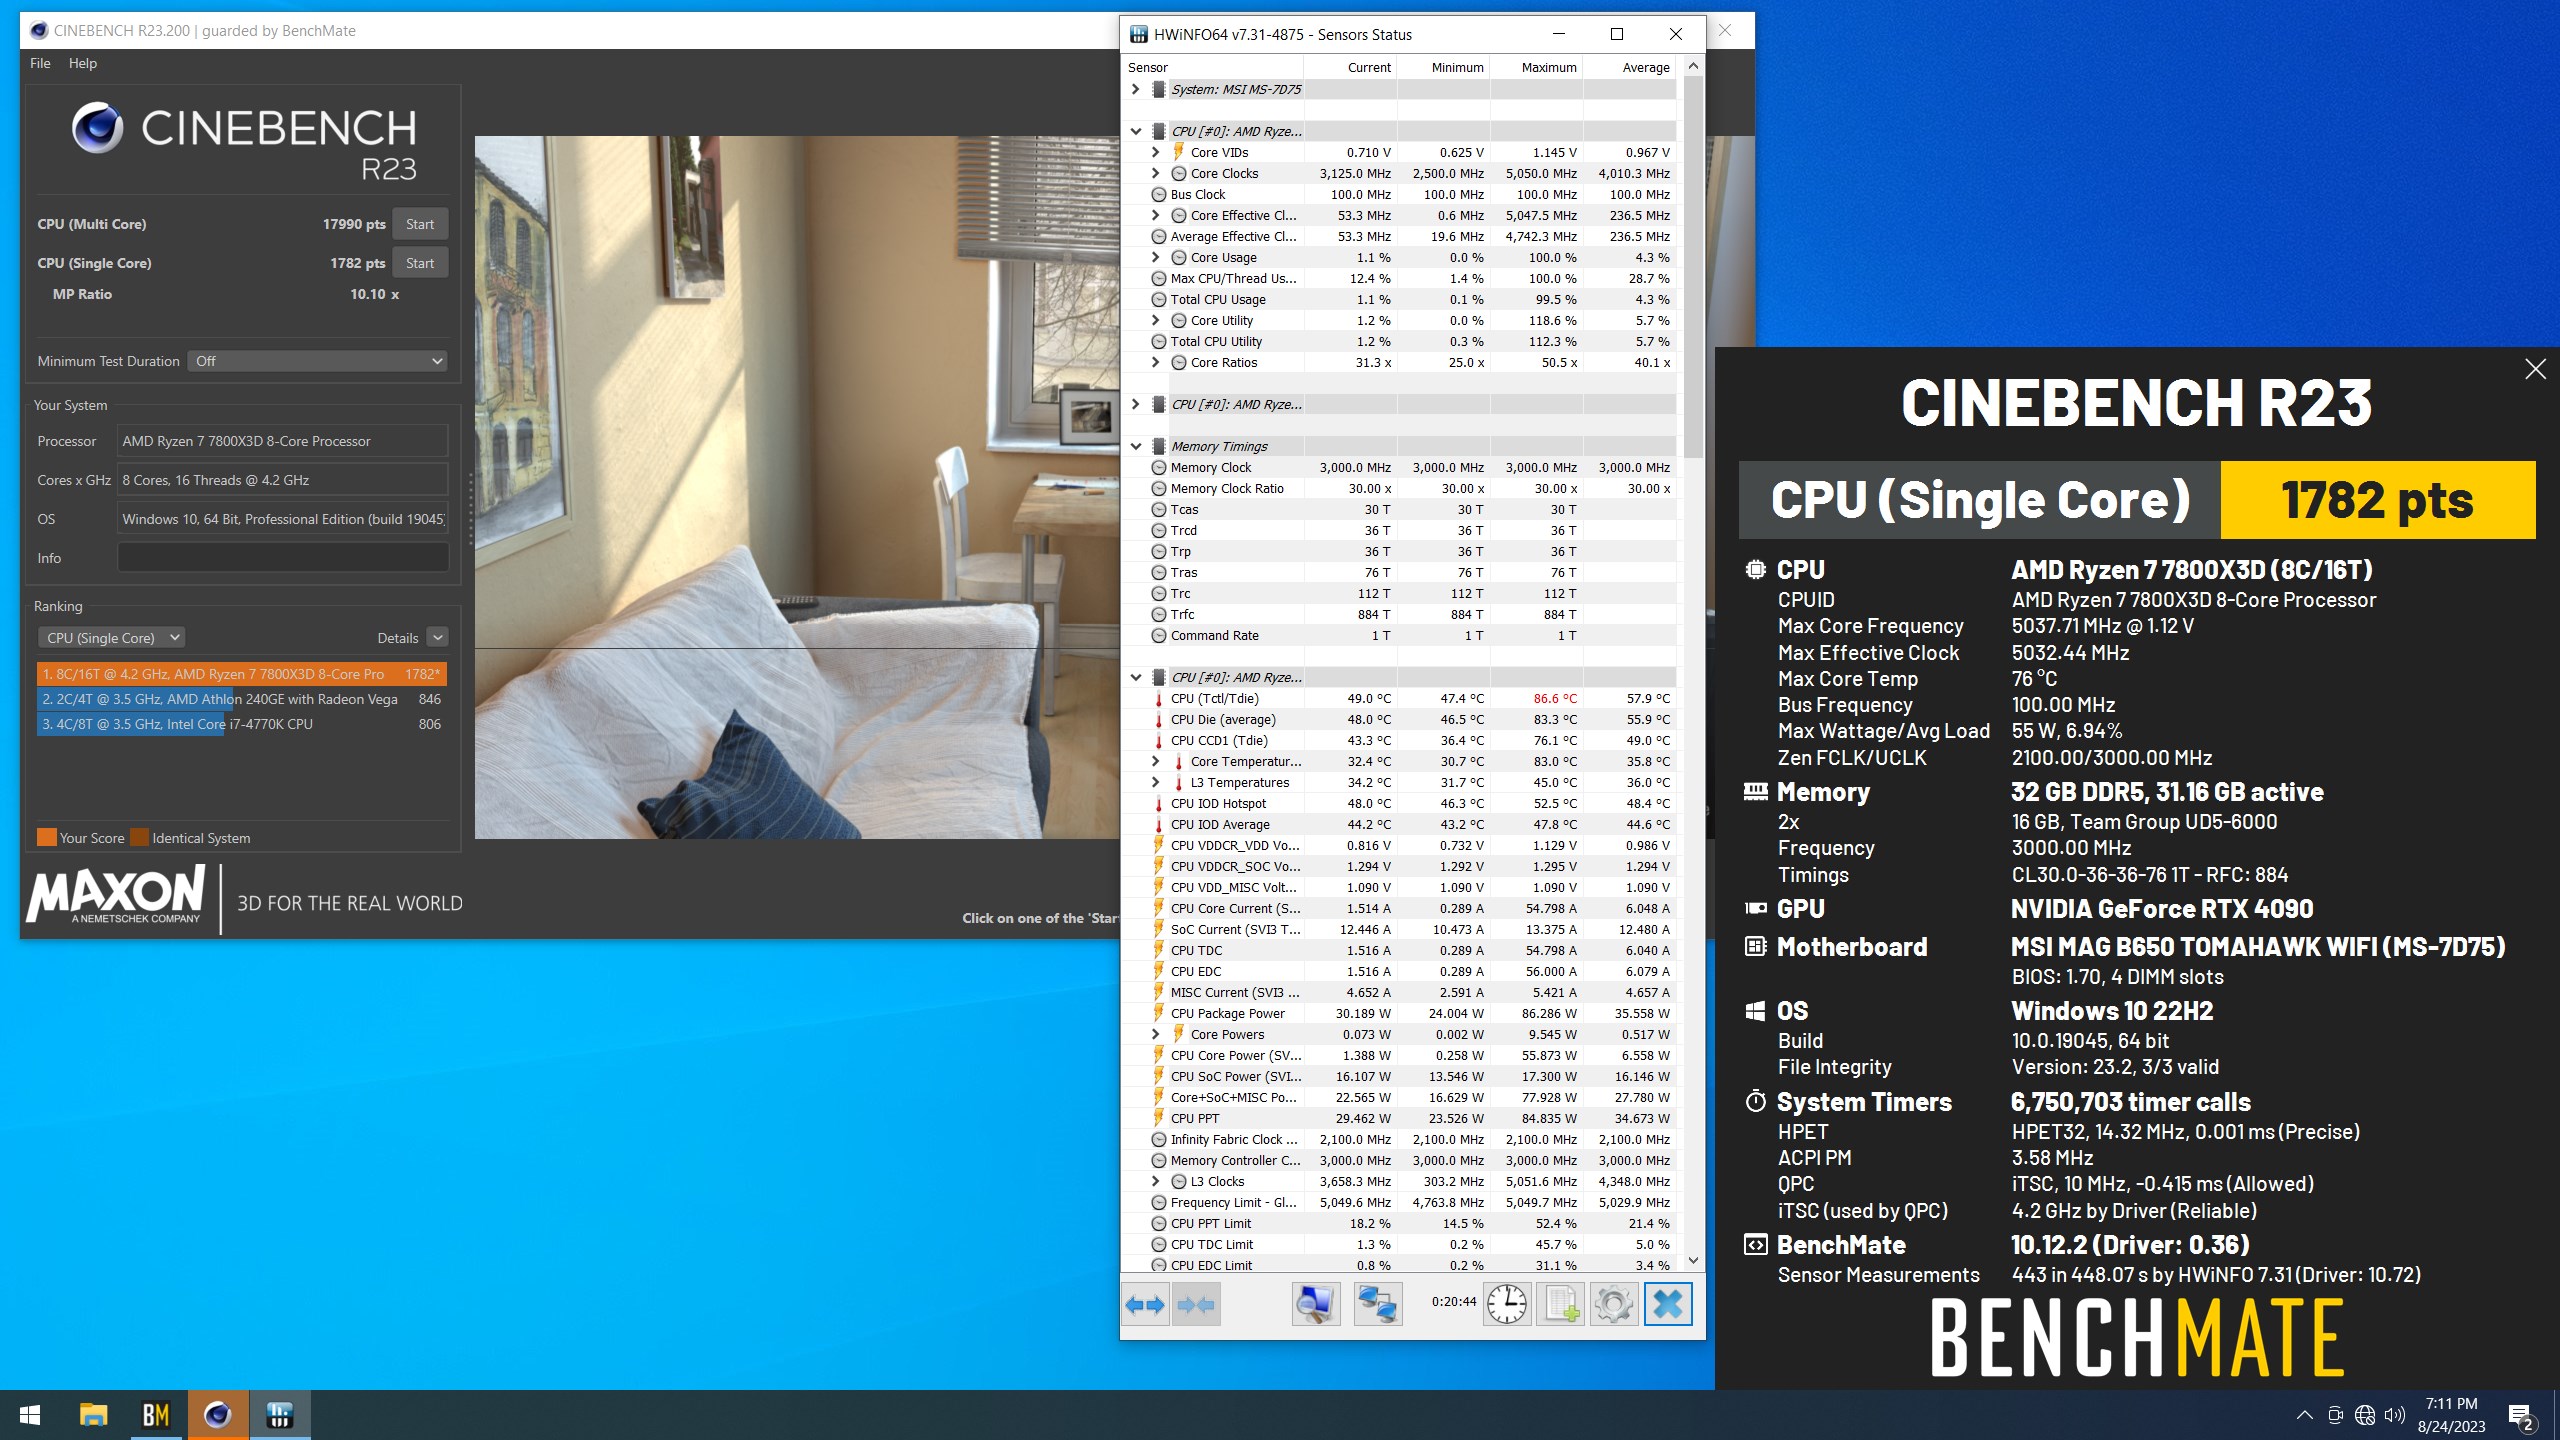2560x1440 pixels.
Task: Click the CPU Package Power lightning icon
Action: [1158, 1013]
